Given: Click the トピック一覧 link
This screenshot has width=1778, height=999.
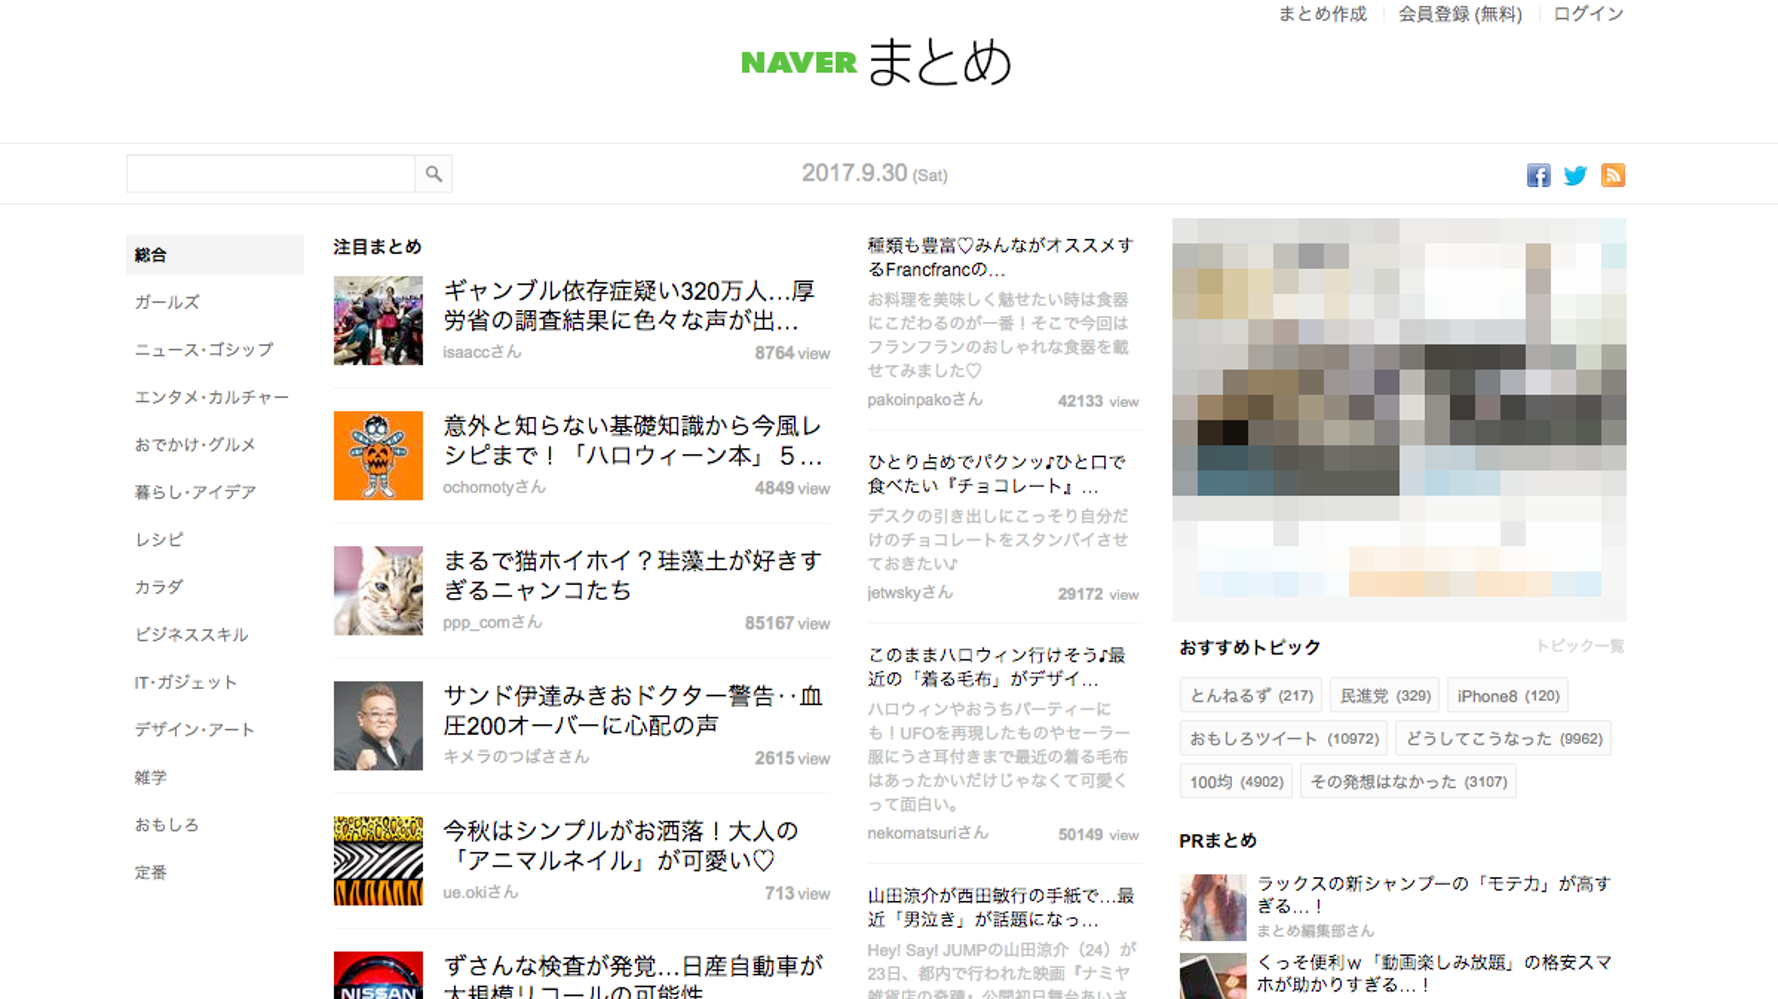Looking at the screenshot, I should [1581, 646].
